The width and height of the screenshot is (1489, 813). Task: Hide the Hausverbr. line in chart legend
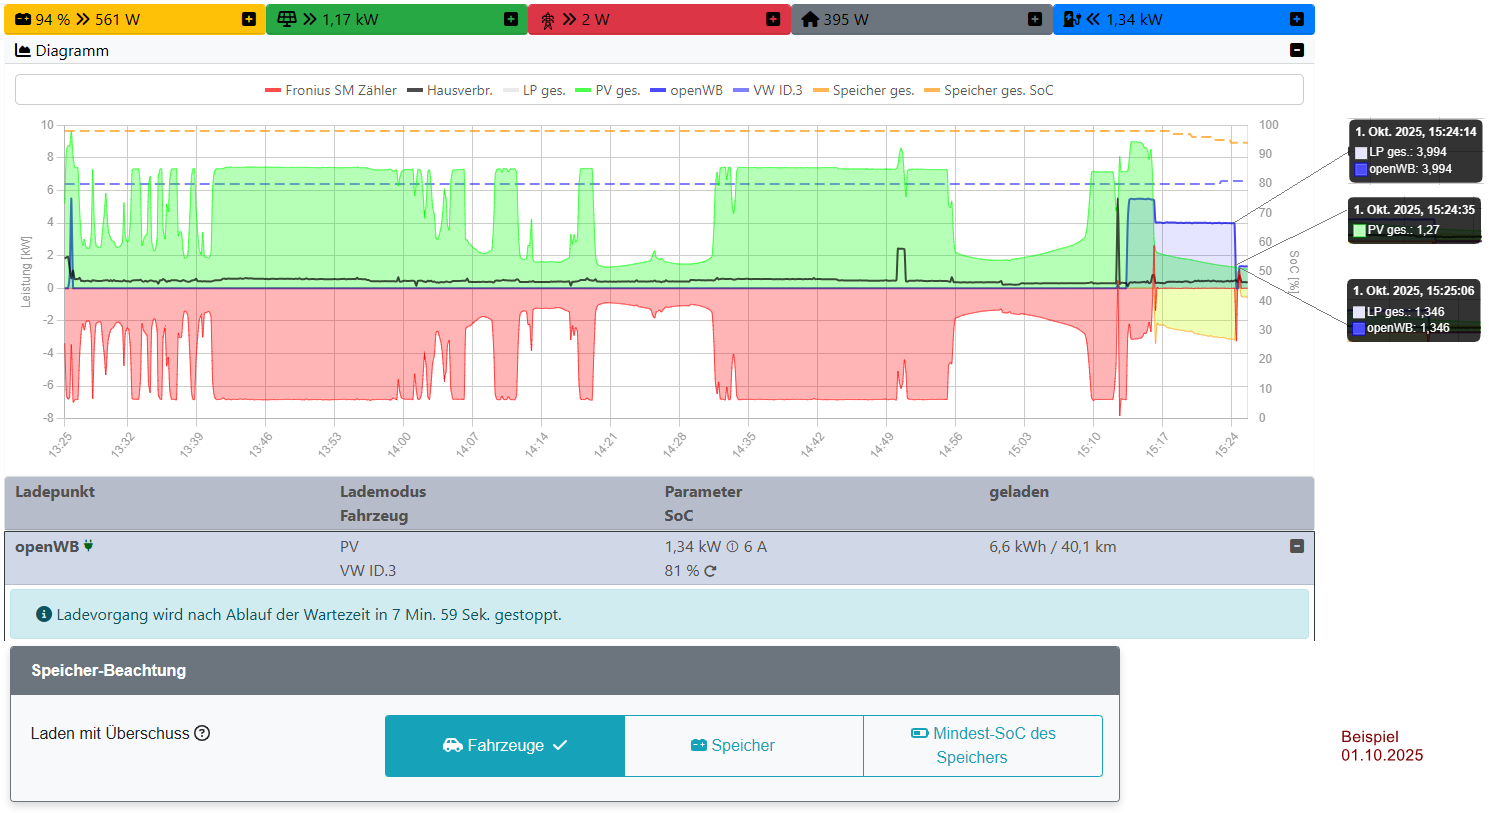point(450,90)
